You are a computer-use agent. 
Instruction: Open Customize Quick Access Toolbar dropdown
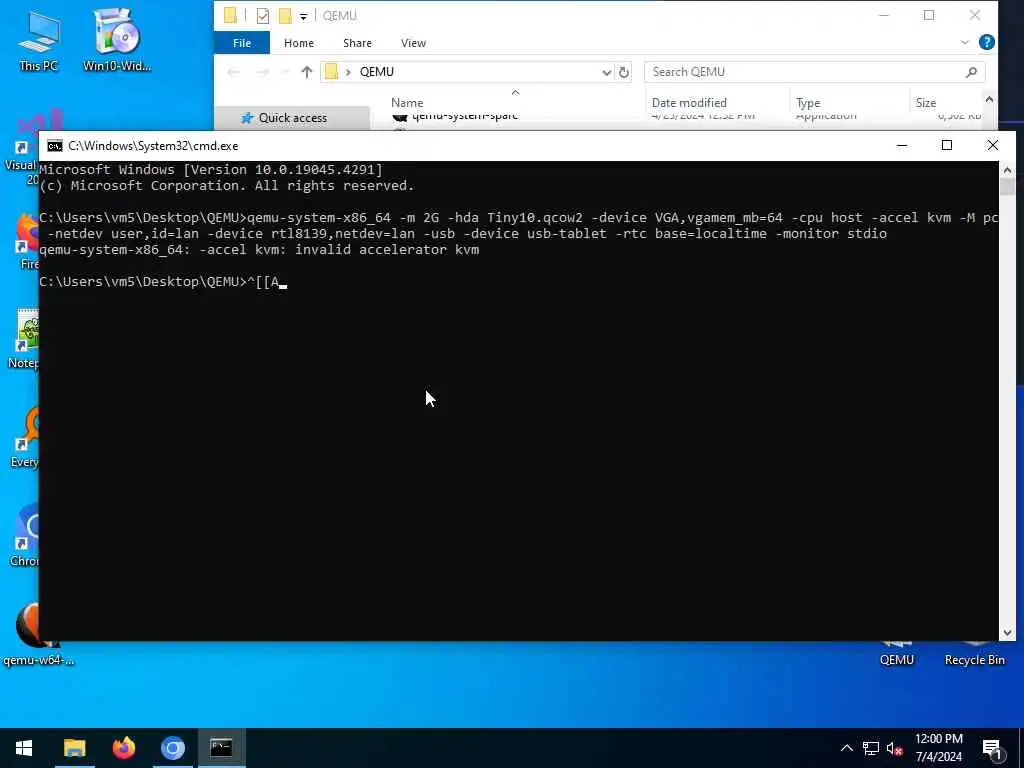point(303,16)
